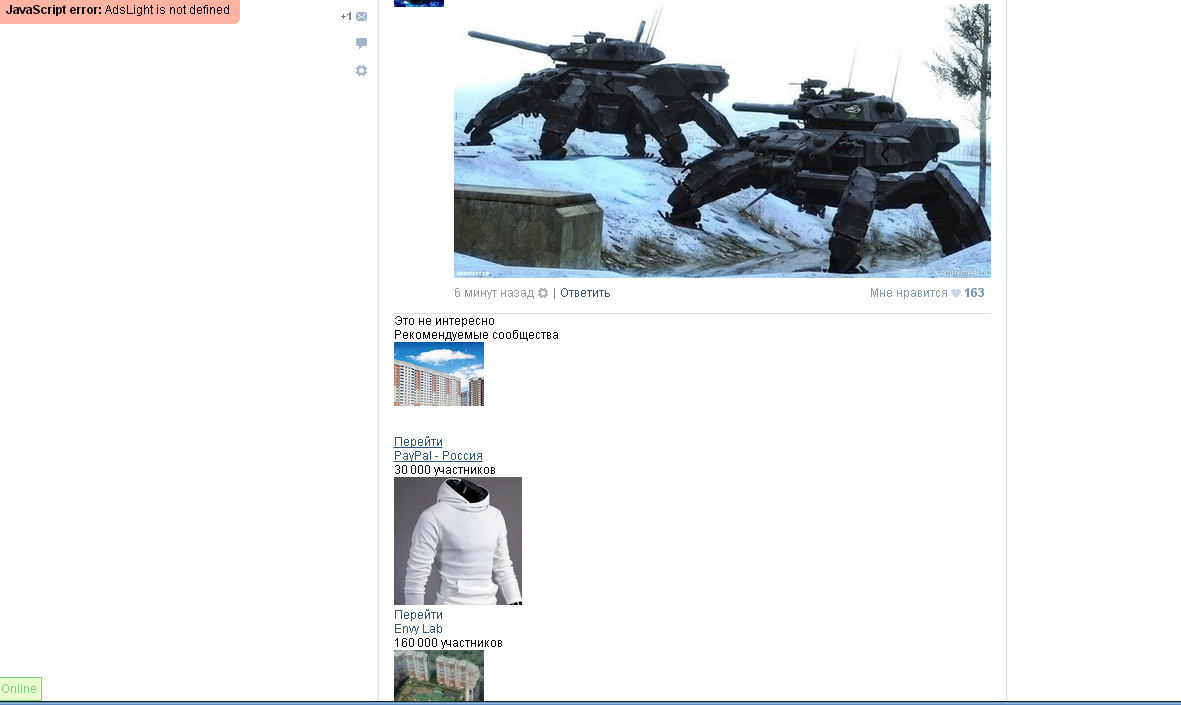Image resolution: width=1181 pixels, height=705 pixels.
Task: Click the small gear next to post time
Action: tap(543, 293)
